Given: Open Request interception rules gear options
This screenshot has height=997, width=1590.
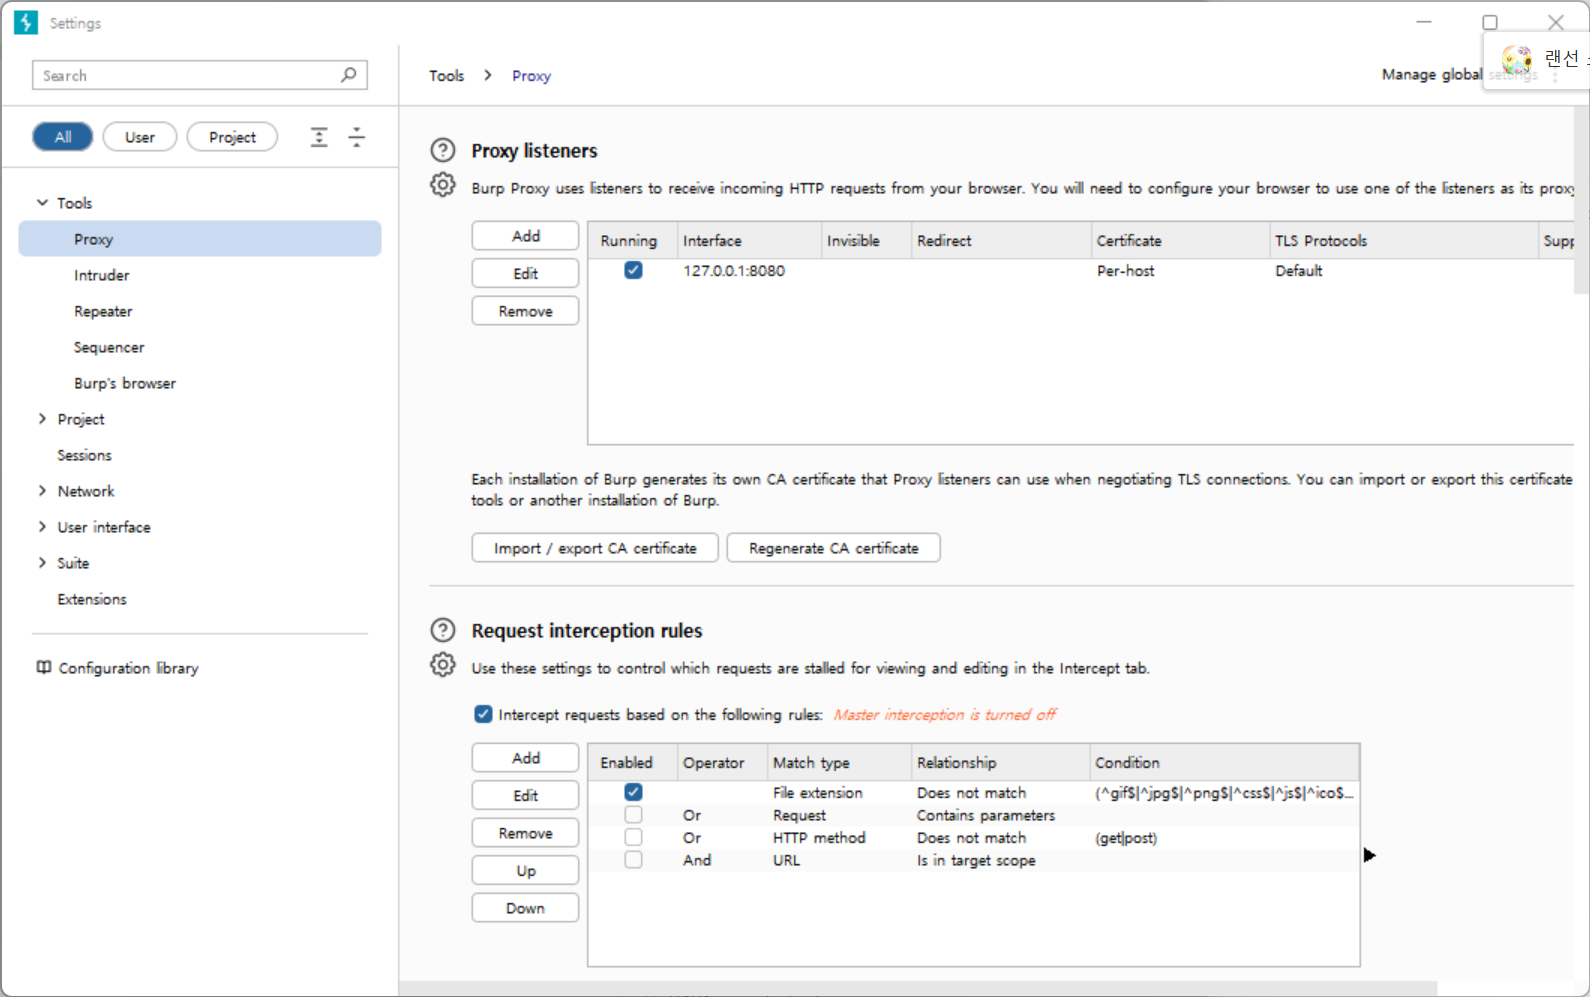Looking at the screenshot, I should pos(442,665).
